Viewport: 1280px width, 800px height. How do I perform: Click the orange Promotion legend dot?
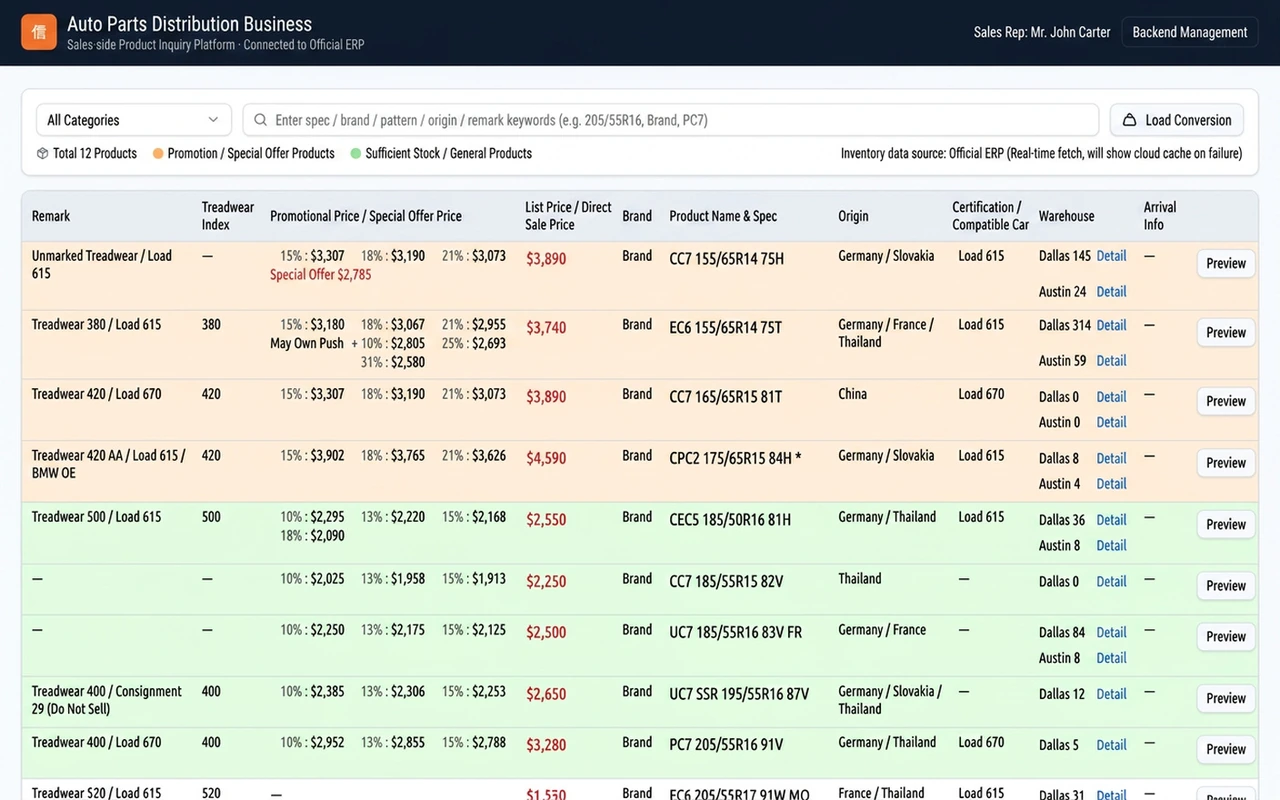(x=158, y=154)
